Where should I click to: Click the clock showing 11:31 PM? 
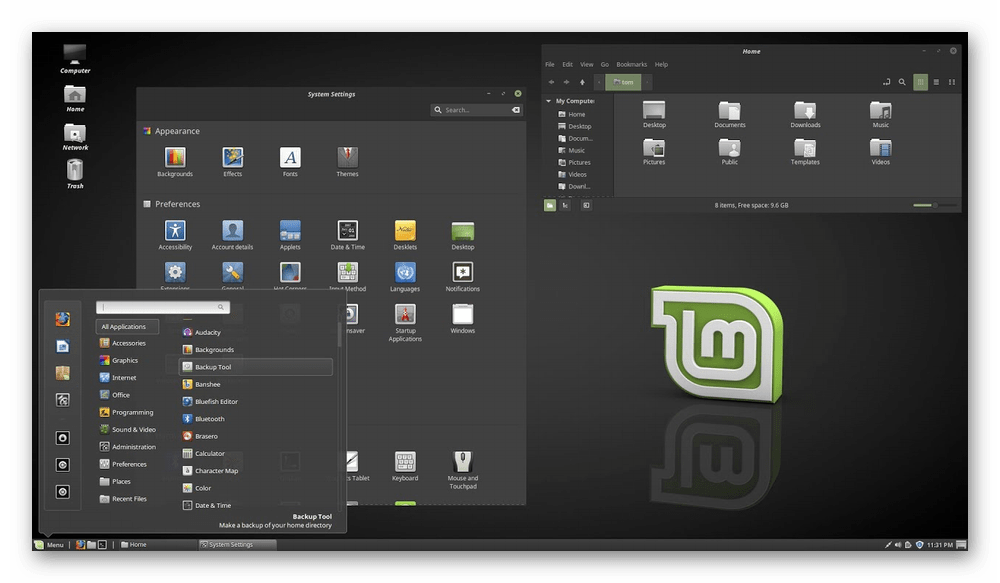(x=939, y=545)
